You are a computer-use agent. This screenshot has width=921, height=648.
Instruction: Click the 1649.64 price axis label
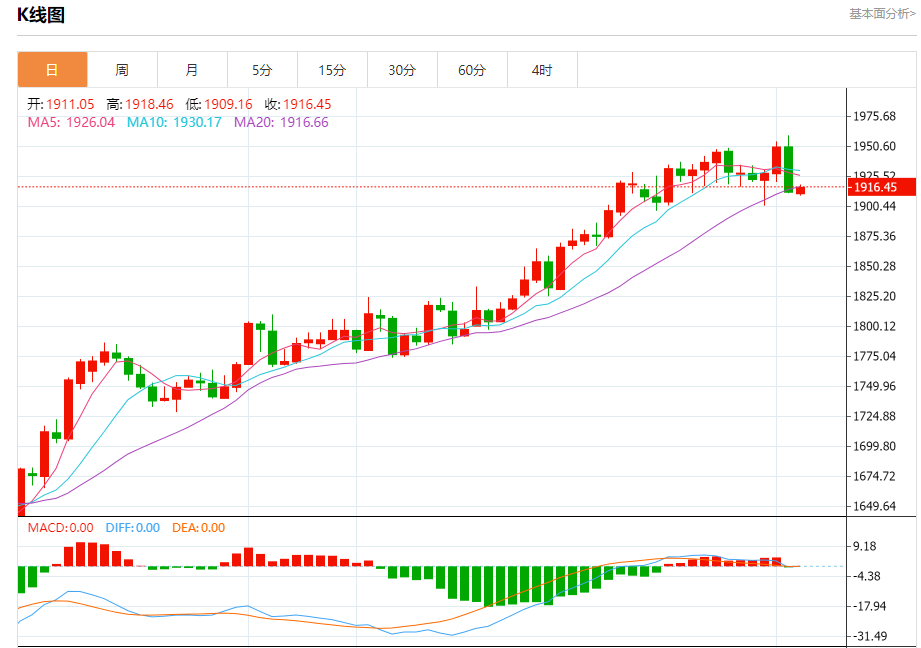tap(874, 506)
